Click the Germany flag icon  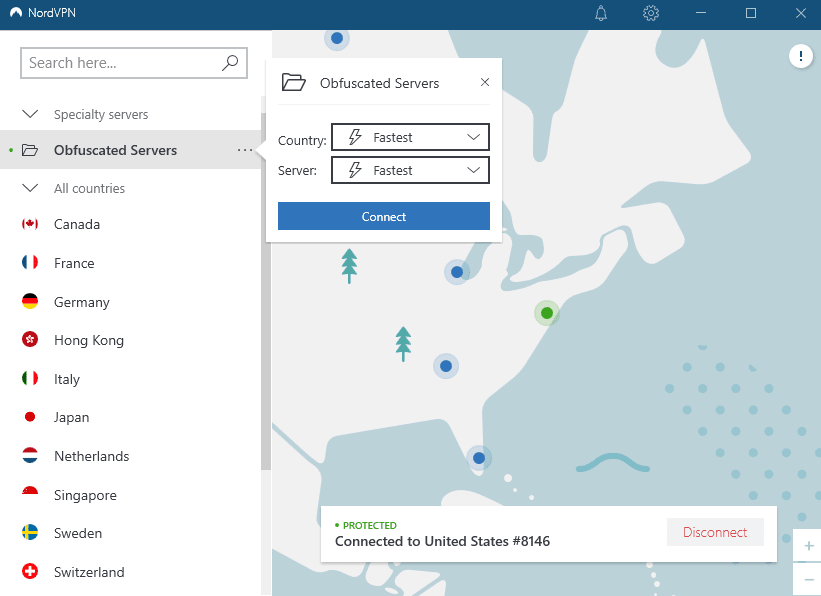click(30, 301)
